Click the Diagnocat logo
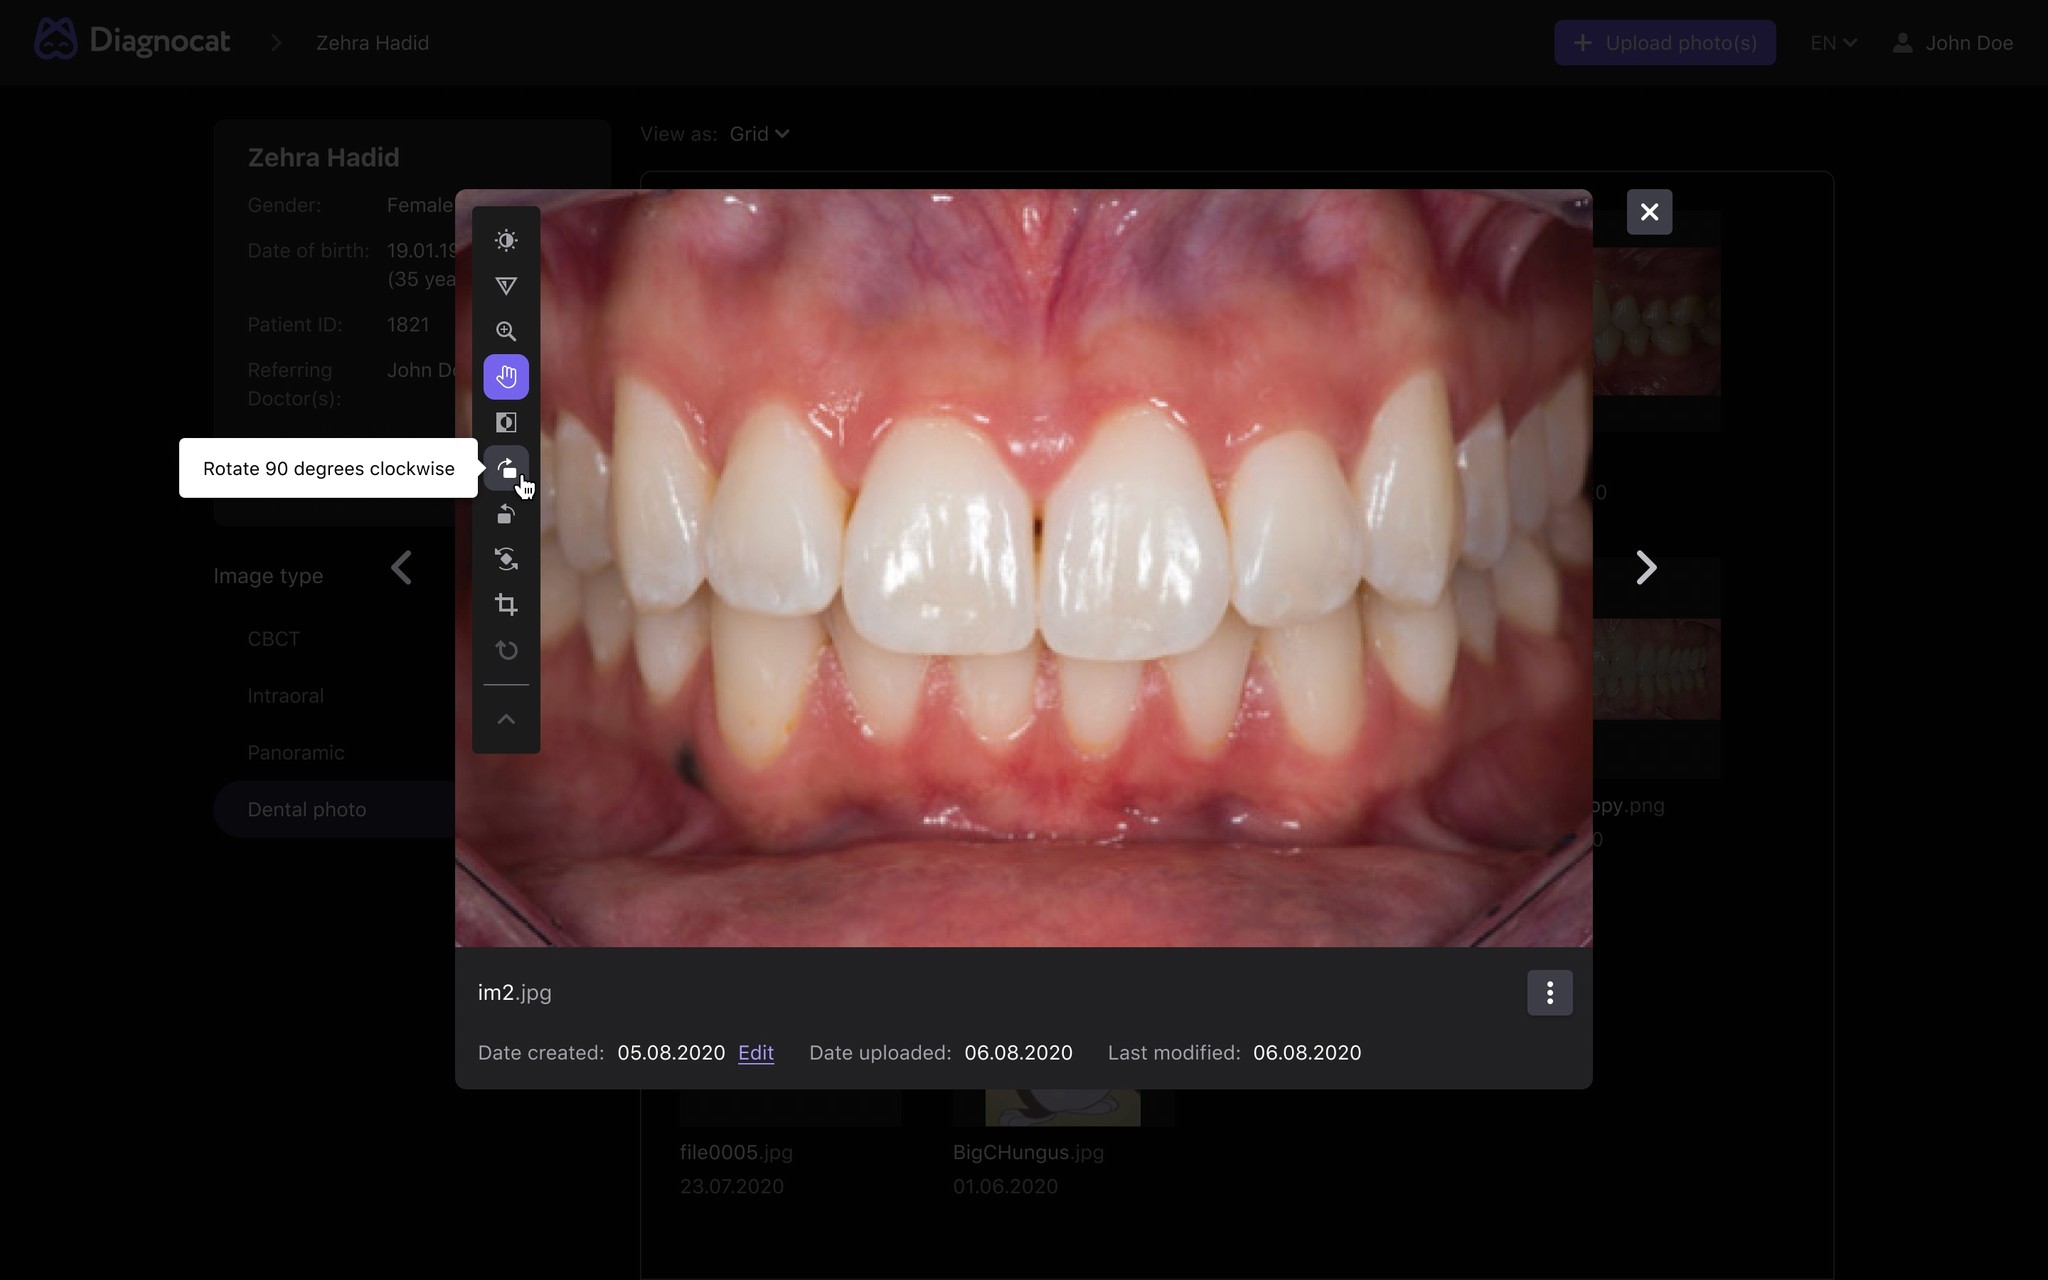This screenshot has height=1280, width=2048. pyautogui.click(x=133, y=41)
